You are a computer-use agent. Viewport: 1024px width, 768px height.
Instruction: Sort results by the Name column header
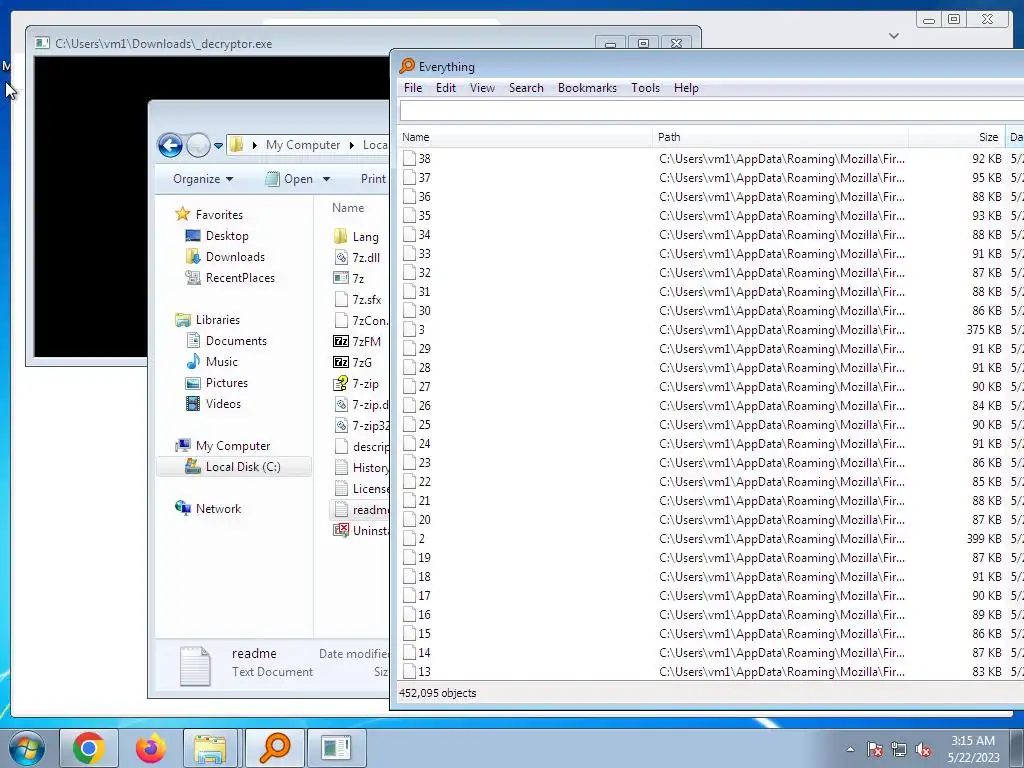[524, 137]
